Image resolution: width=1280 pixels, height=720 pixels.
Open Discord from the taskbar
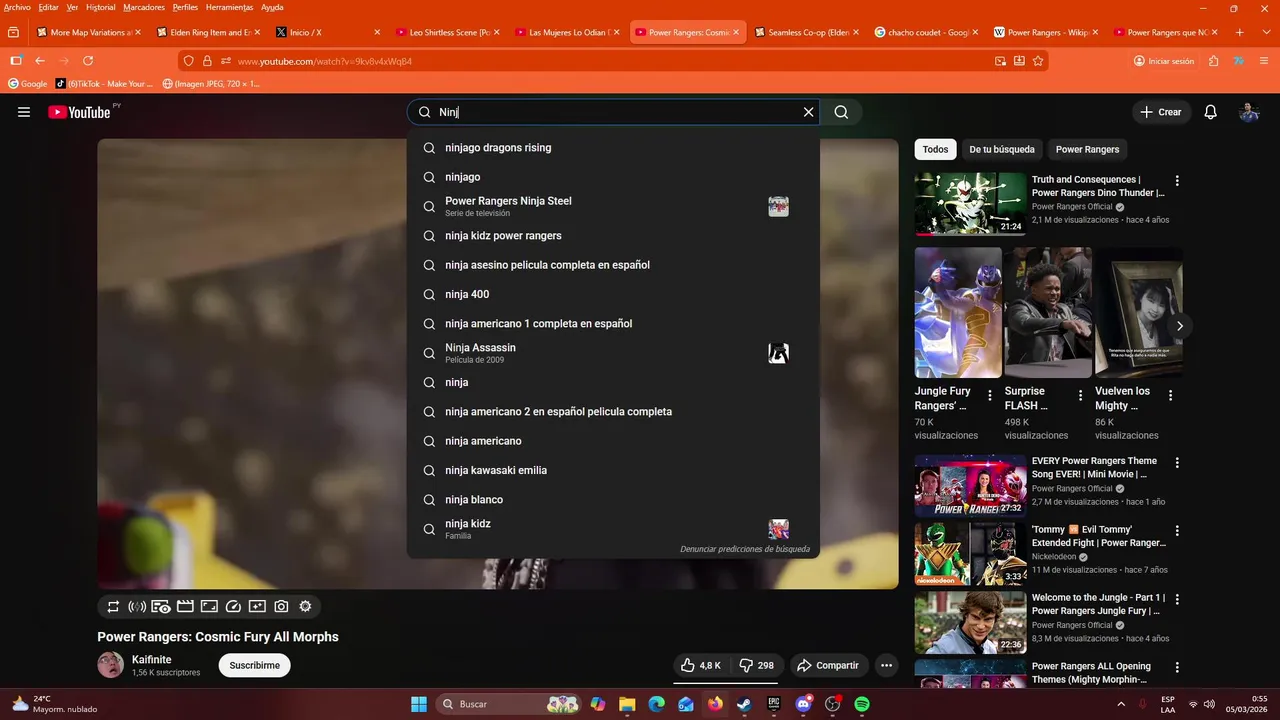click(x=803, y=704)
